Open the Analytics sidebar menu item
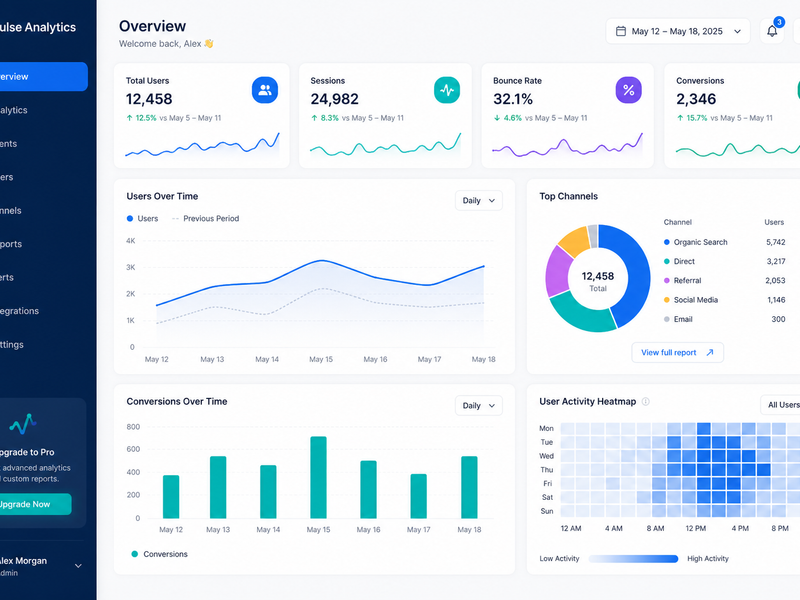This screenshot has height=600, width=800. click(x=41, y=110)
